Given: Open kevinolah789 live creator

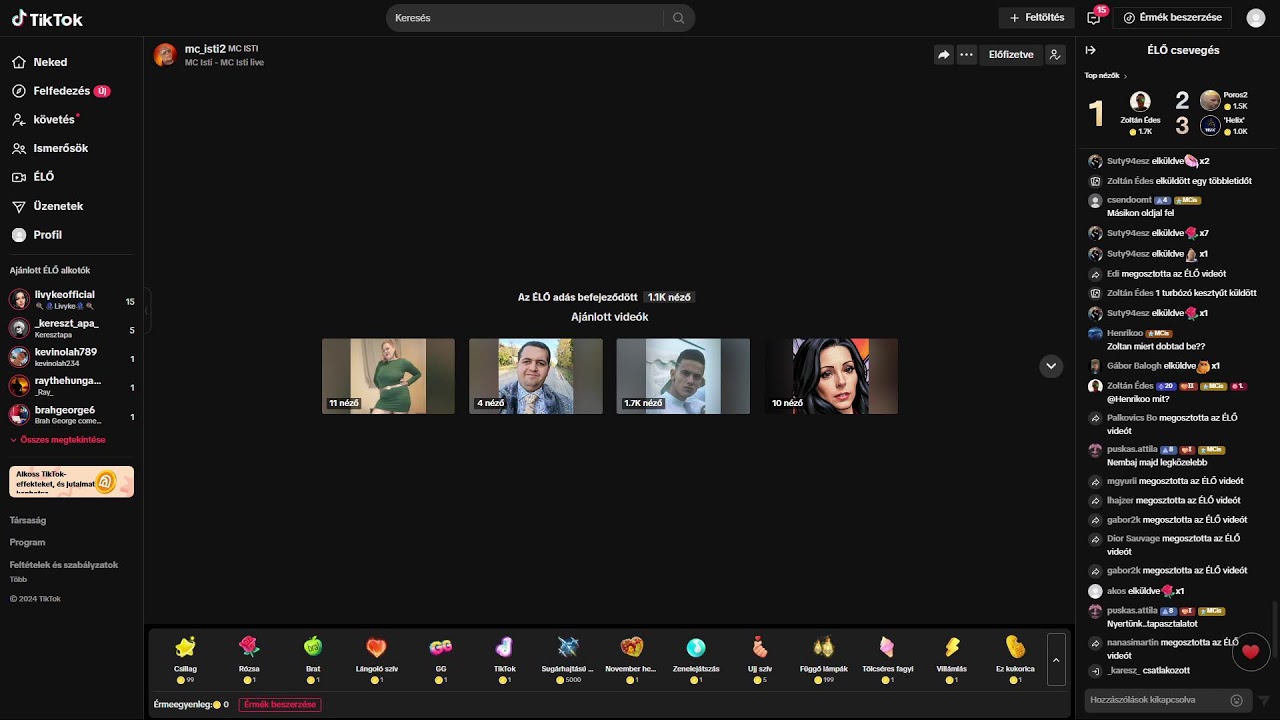Looking at the screenshot, I should [x=72, y=357].
